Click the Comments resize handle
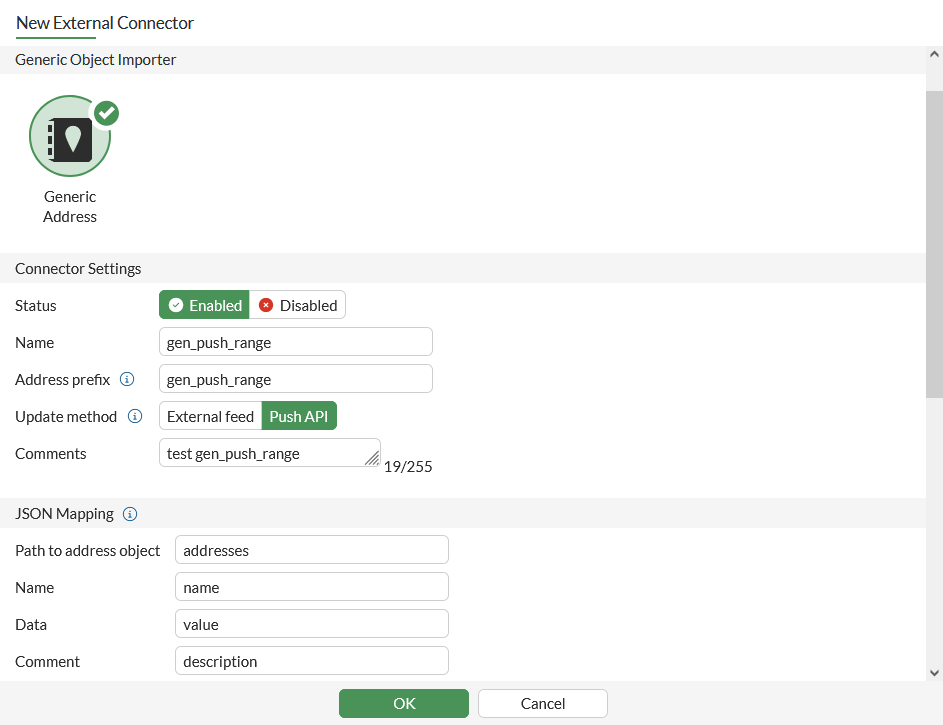 click(x=373, y=459)
